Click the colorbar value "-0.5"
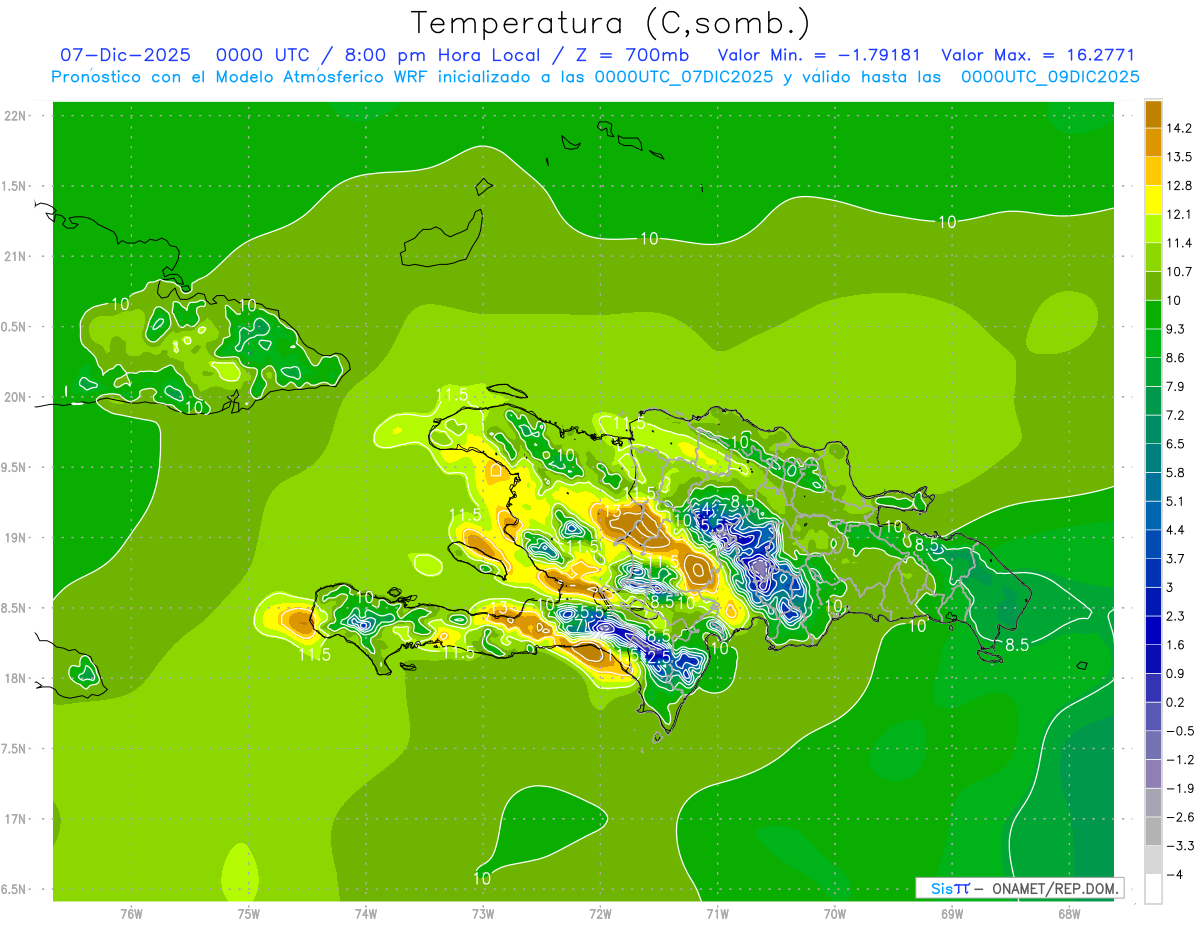Screen dimensions: 1200x927 point(1179,731)
